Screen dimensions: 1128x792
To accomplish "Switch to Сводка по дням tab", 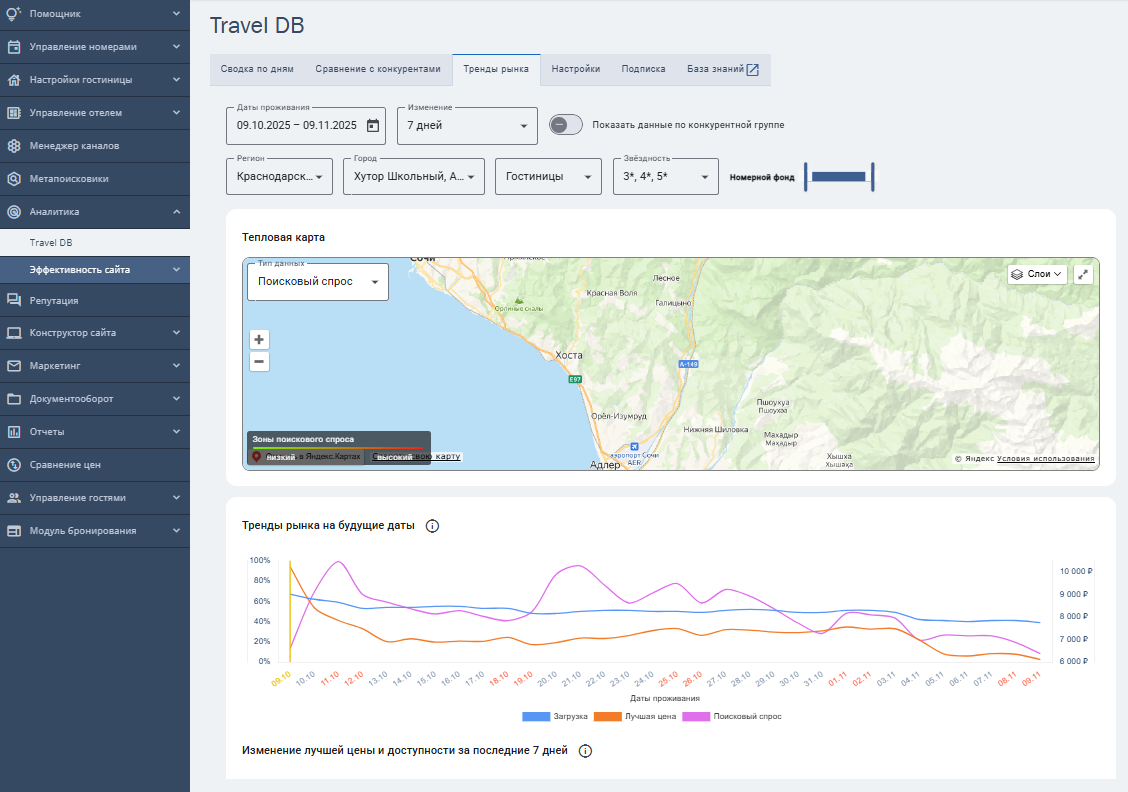I will [257, 69].
